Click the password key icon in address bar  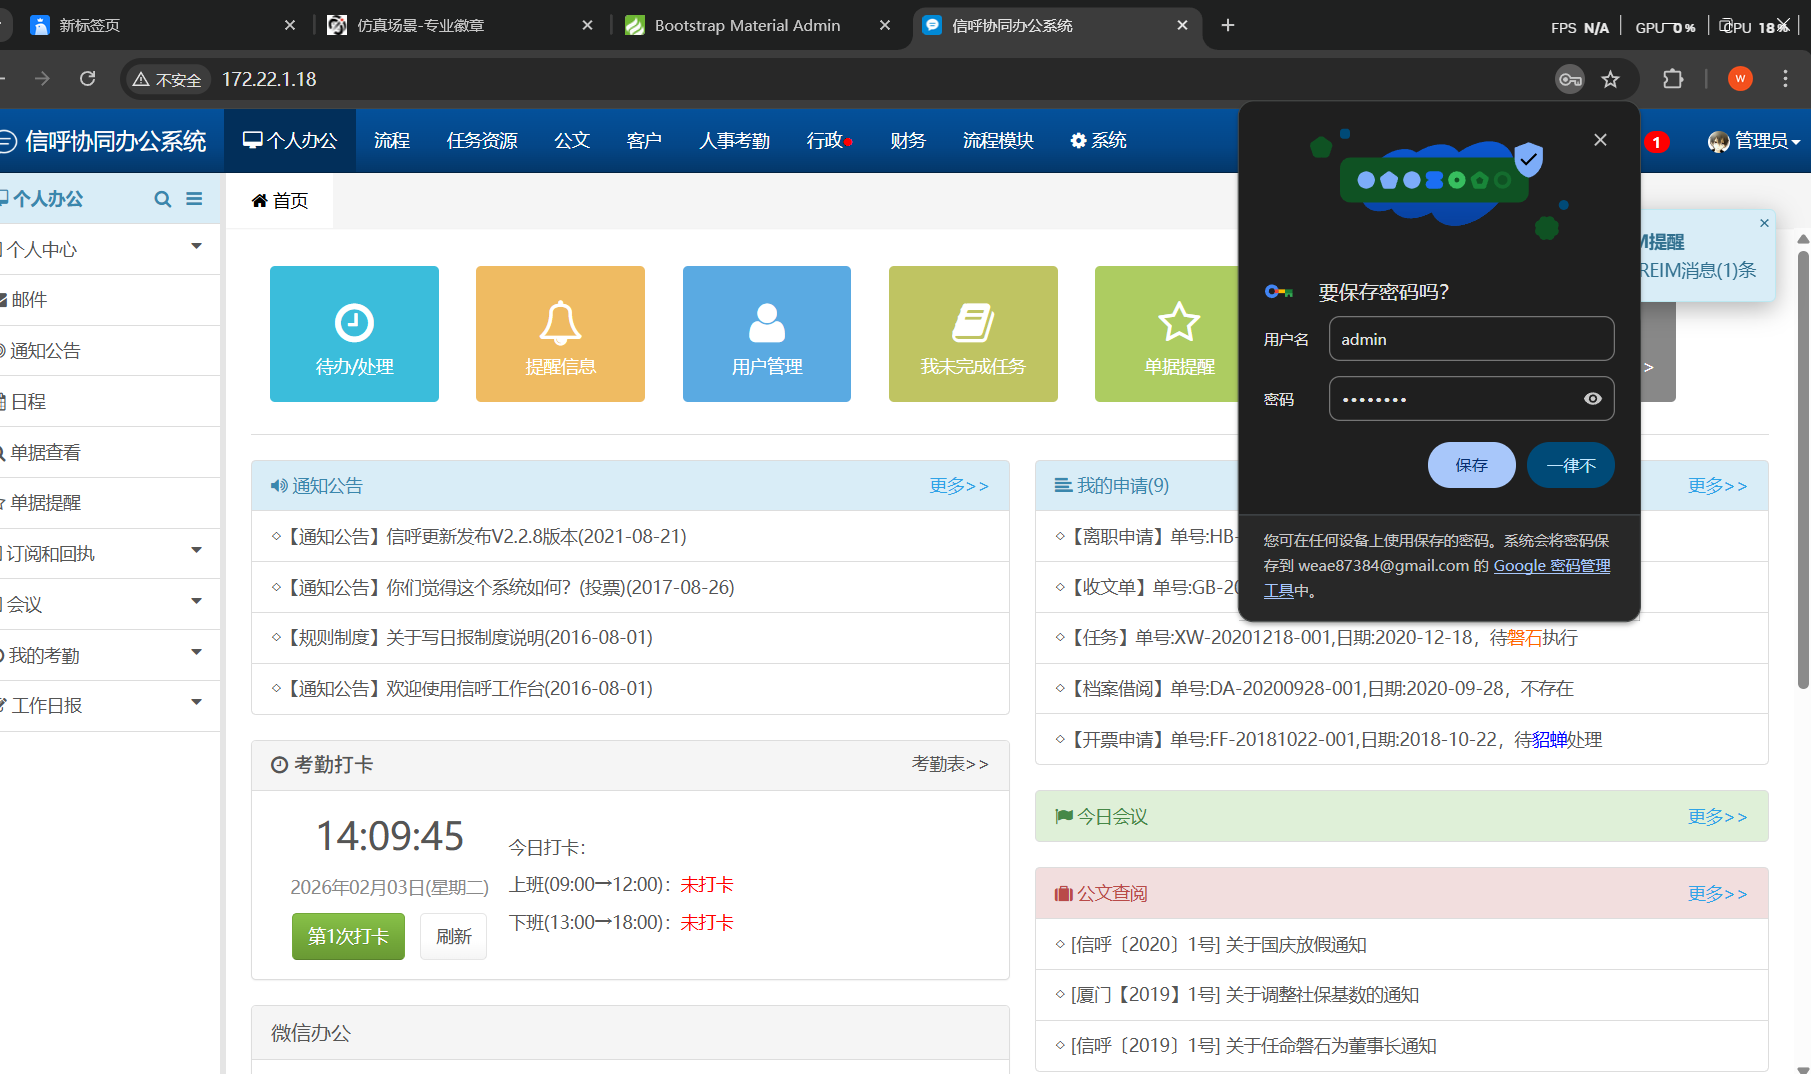(x=1569, y=79)
